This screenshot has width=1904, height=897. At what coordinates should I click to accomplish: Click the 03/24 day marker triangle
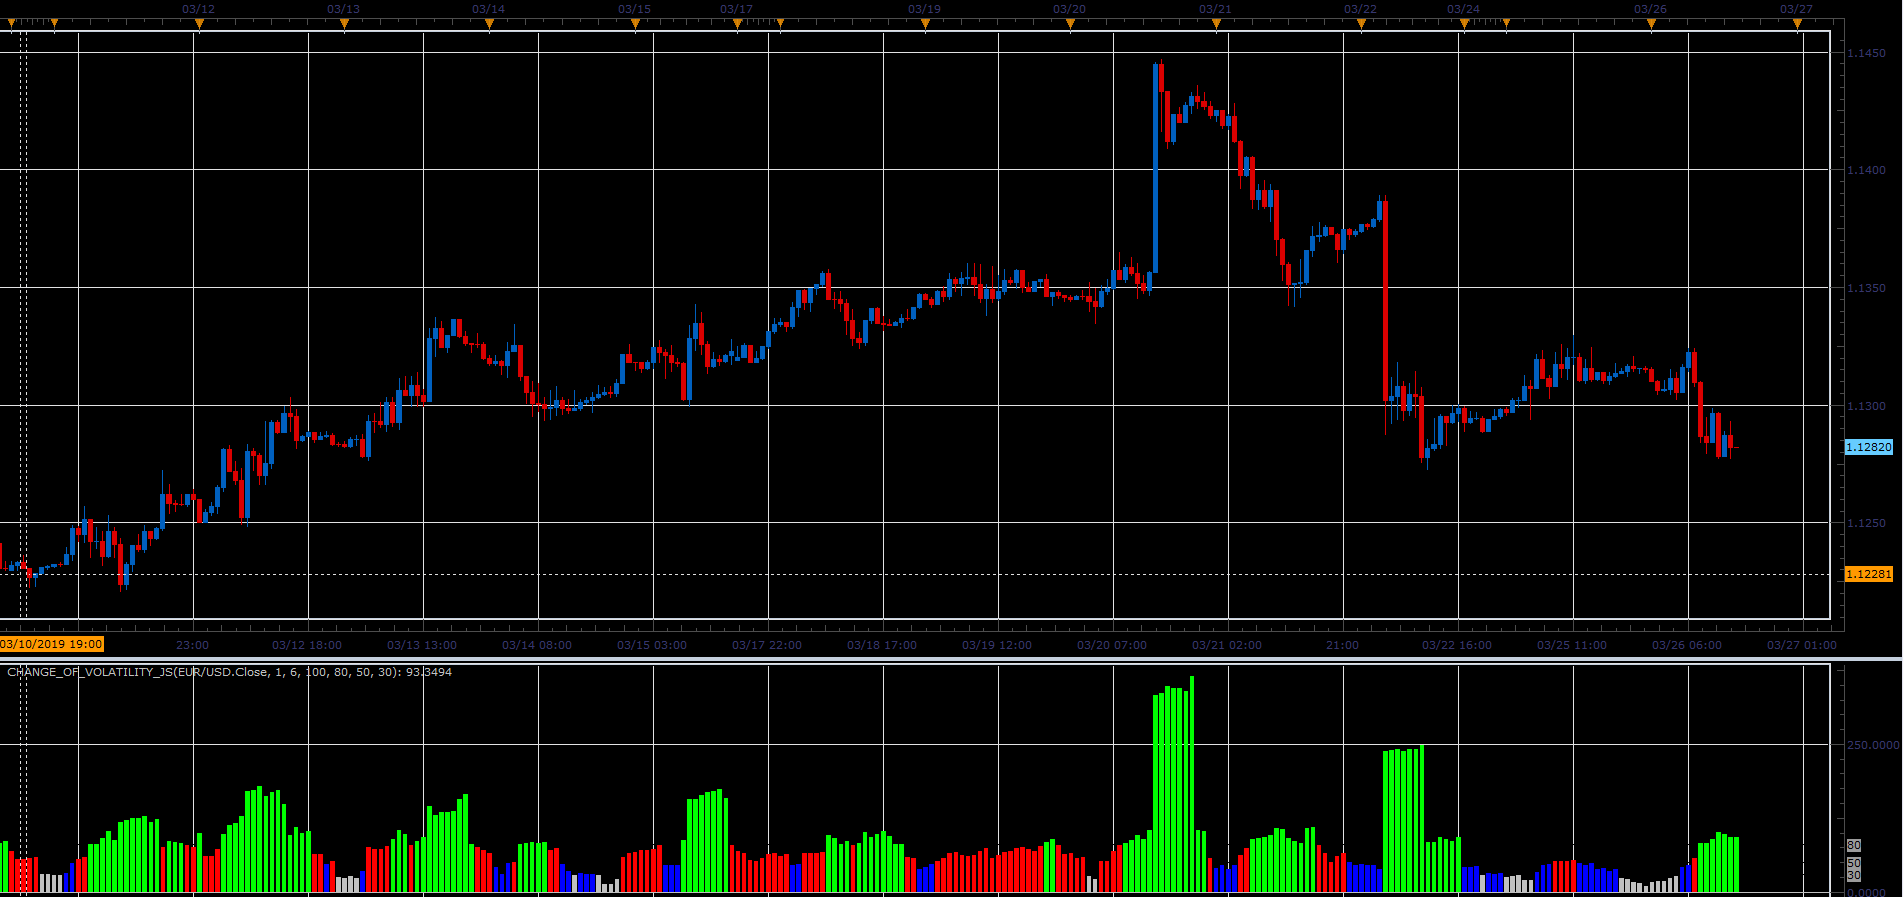click(x=1464, y=25)
